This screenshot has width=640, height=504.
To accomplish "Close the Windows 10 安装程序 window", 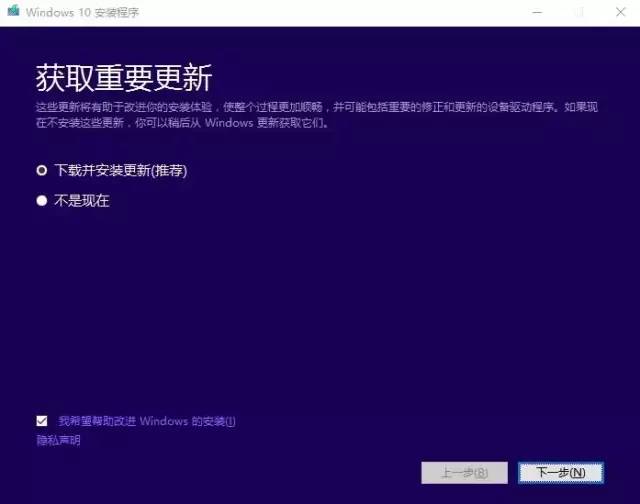I will coord(620,12).
